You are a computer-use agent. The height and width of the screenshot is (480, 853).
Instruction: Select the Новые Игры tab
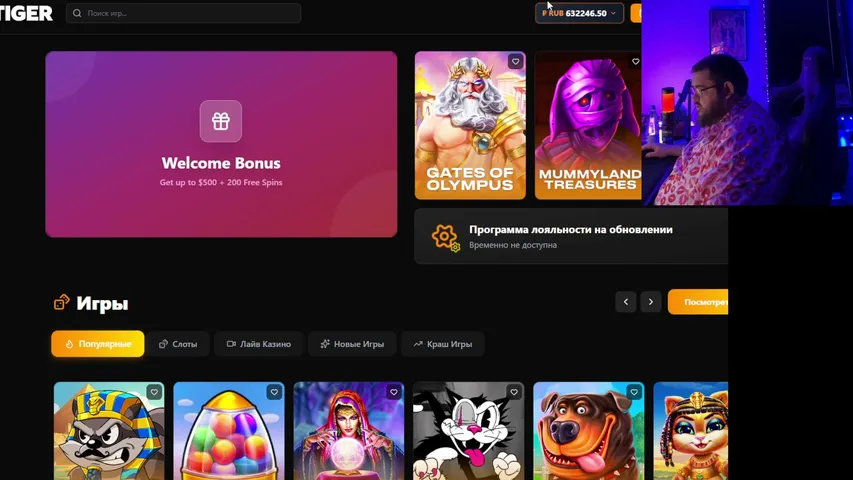352,344
